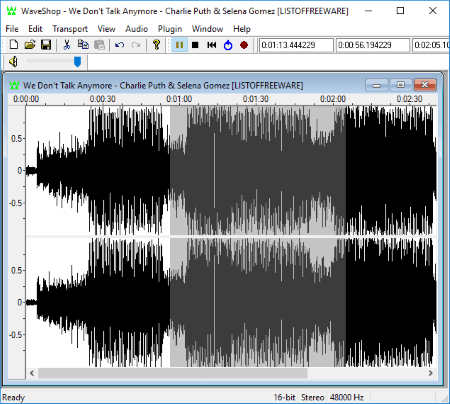Image resolution: width=450 pixels, height=404 pixels.
Task: Undo the last edit
Action: pyautogui.click(x=119, y=45)
